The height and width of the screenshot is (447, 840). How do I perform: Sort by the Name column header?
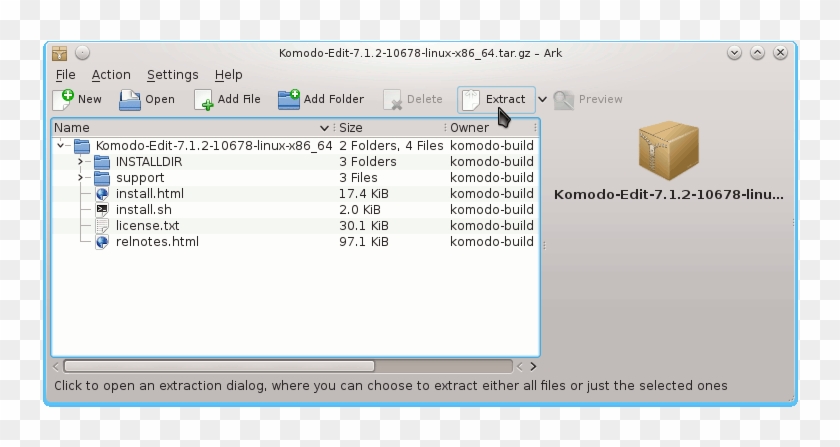point(193,128)
